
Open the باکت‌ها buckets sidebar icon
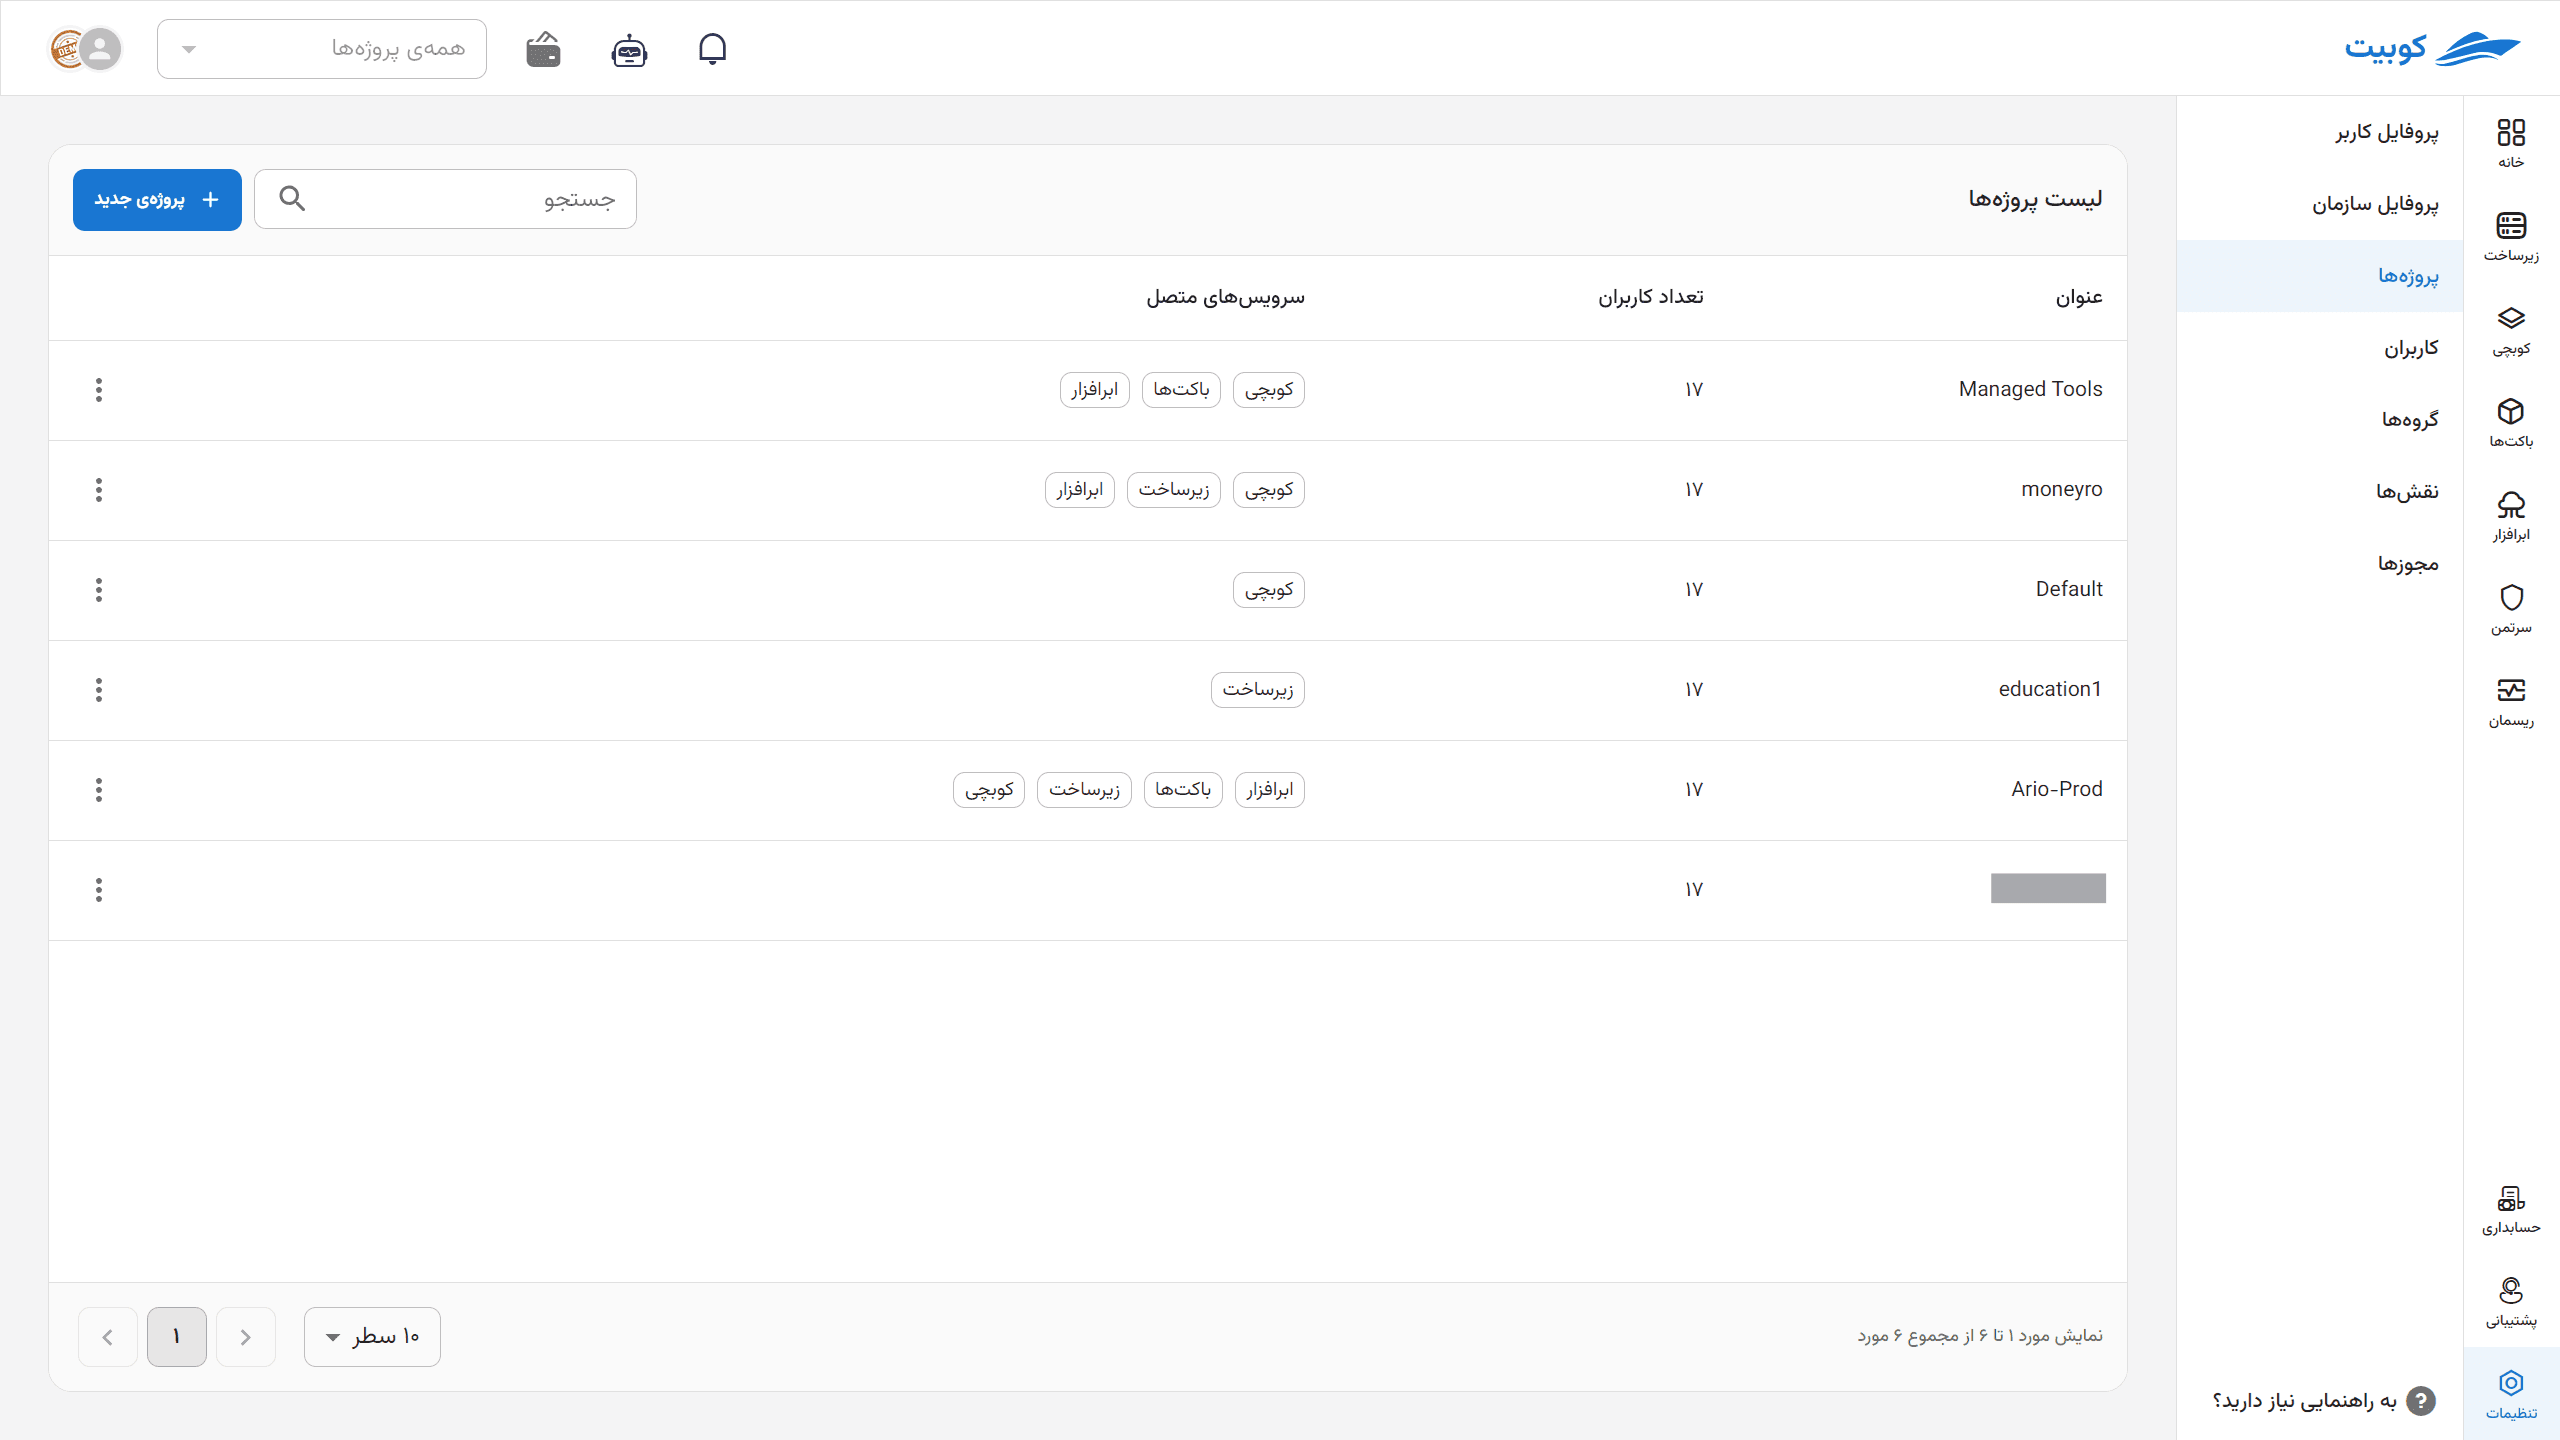coord(2511,423)
